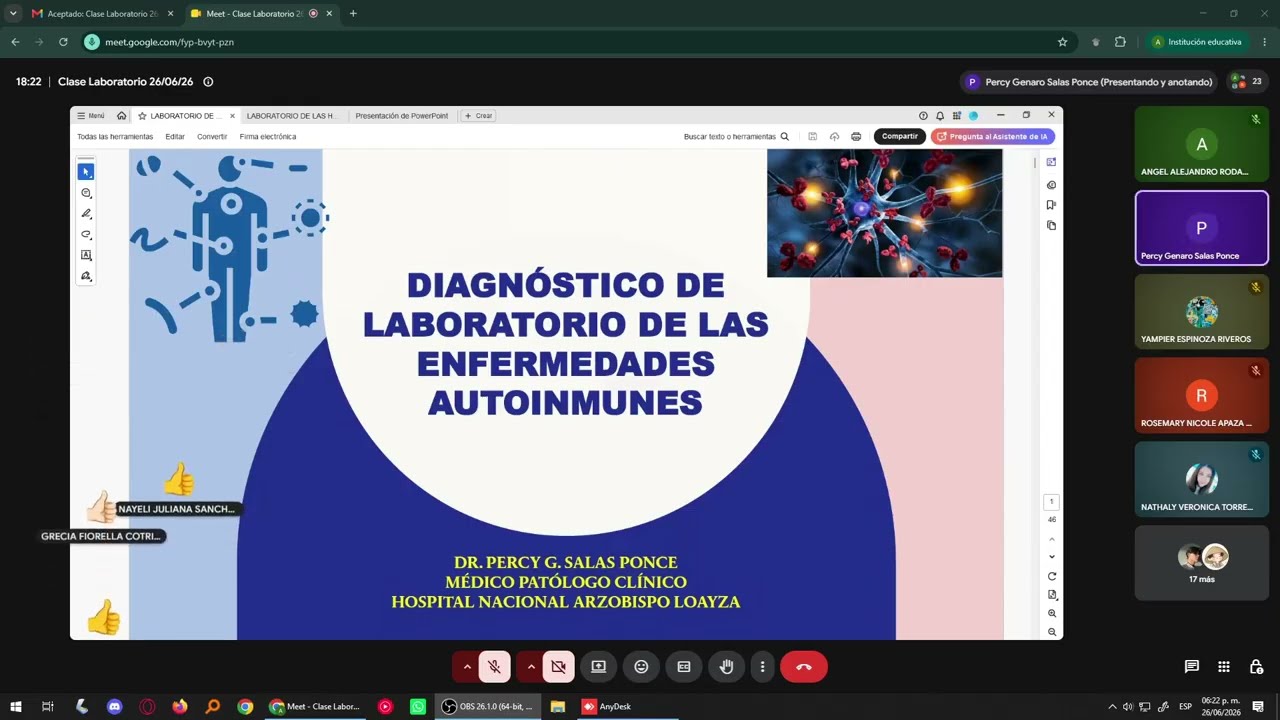This screenshot has height=720, width=1280.
Task: Open Chrome tab search dropdown arrow
Action: coord(13,14)
